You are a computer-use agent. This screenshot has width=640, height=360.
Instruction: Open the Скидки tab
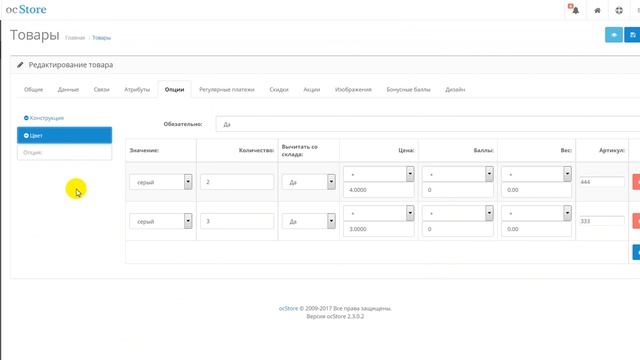pyautogui.click(x=279, y=89)
